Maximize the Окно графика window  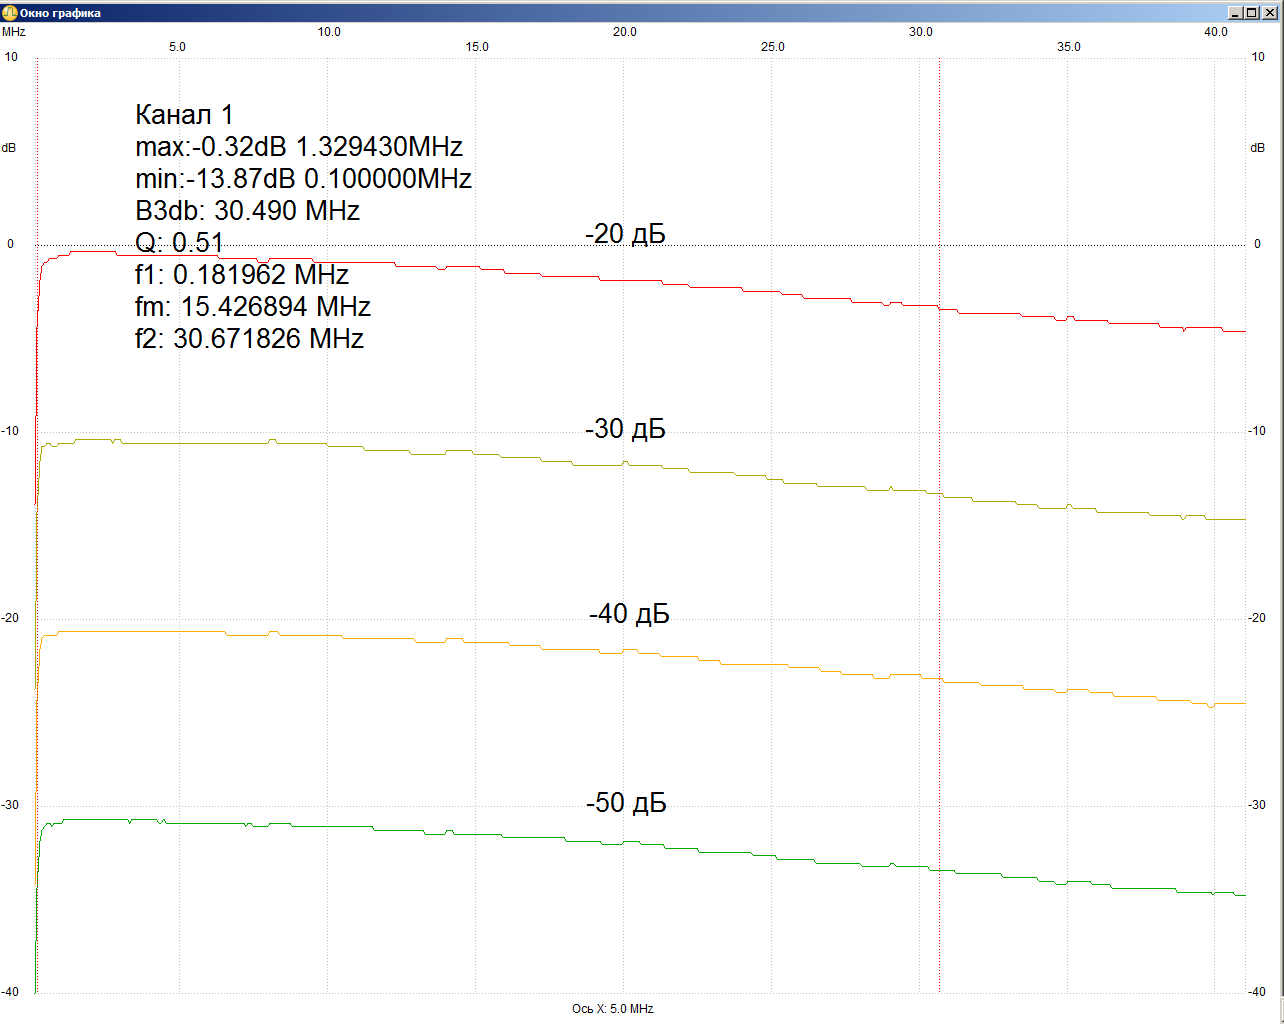click(x=1253, y=13)
